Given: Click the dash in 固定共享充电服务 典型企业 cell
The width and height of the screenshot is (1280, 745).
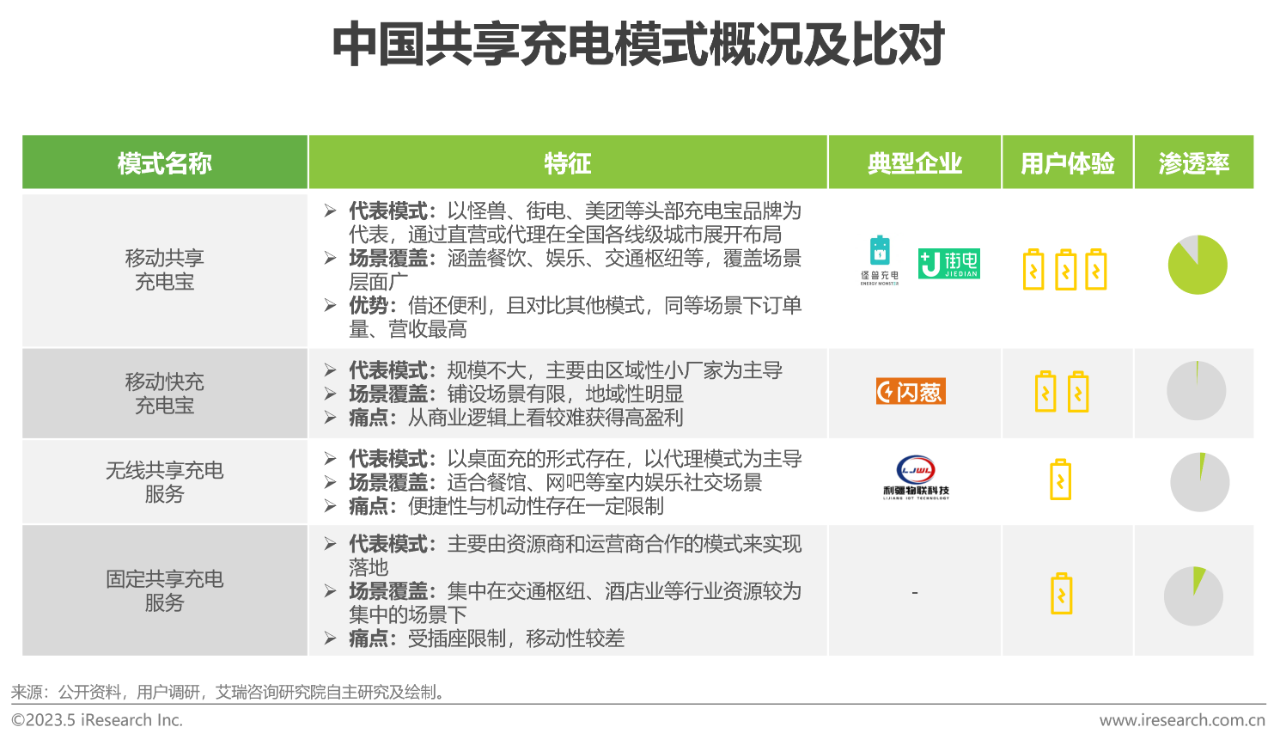Looking at the screenshot, I should 914,592.
